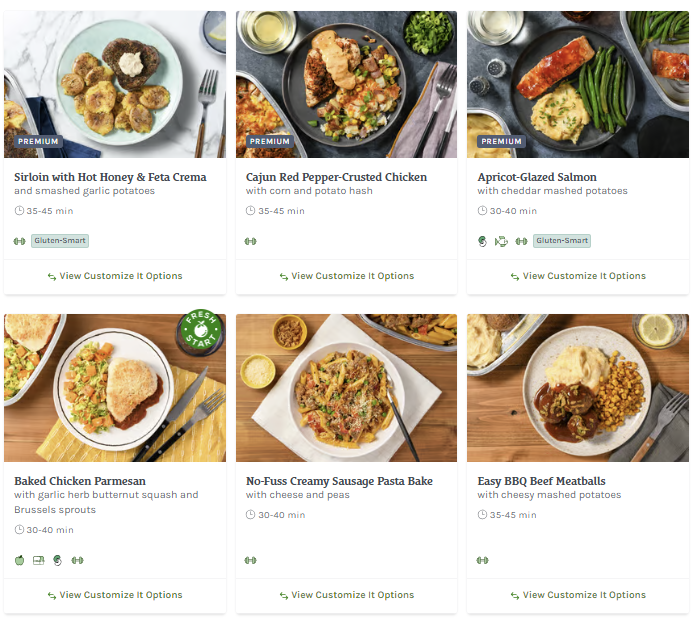Click the dumbbell icon on Sausage Pasta Bake card
This screenshot has height=621, width=697.
250,560
